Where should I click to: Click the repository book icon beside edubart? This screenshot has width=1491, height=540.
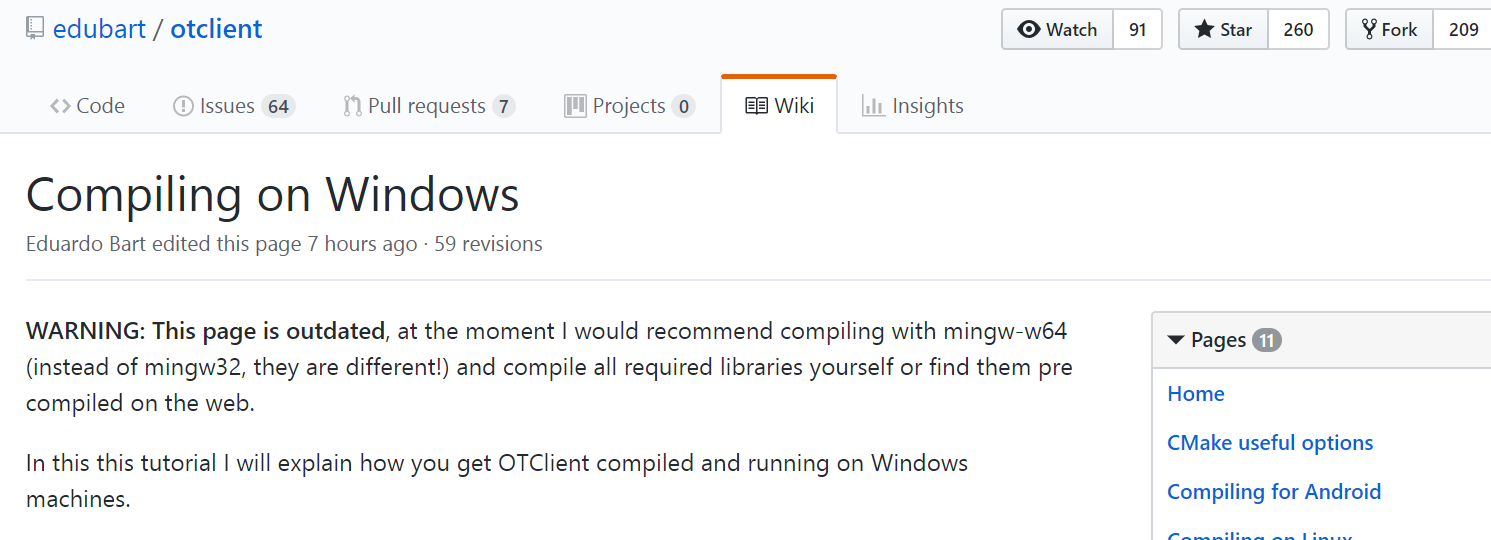pos(35,28)
